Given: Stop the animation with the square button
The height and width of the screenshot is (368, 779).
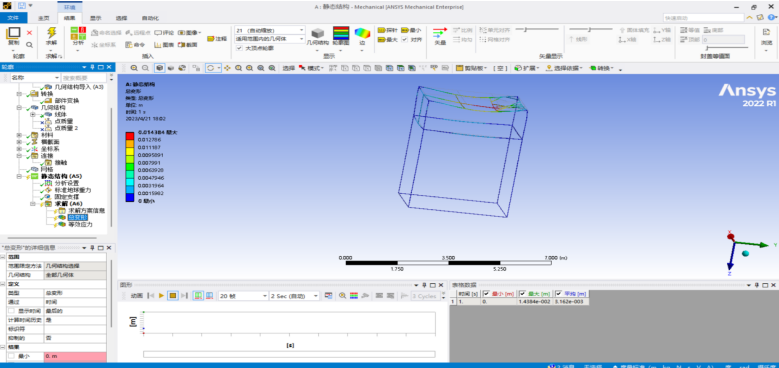Looking at the screenshot, I should 172,295.
